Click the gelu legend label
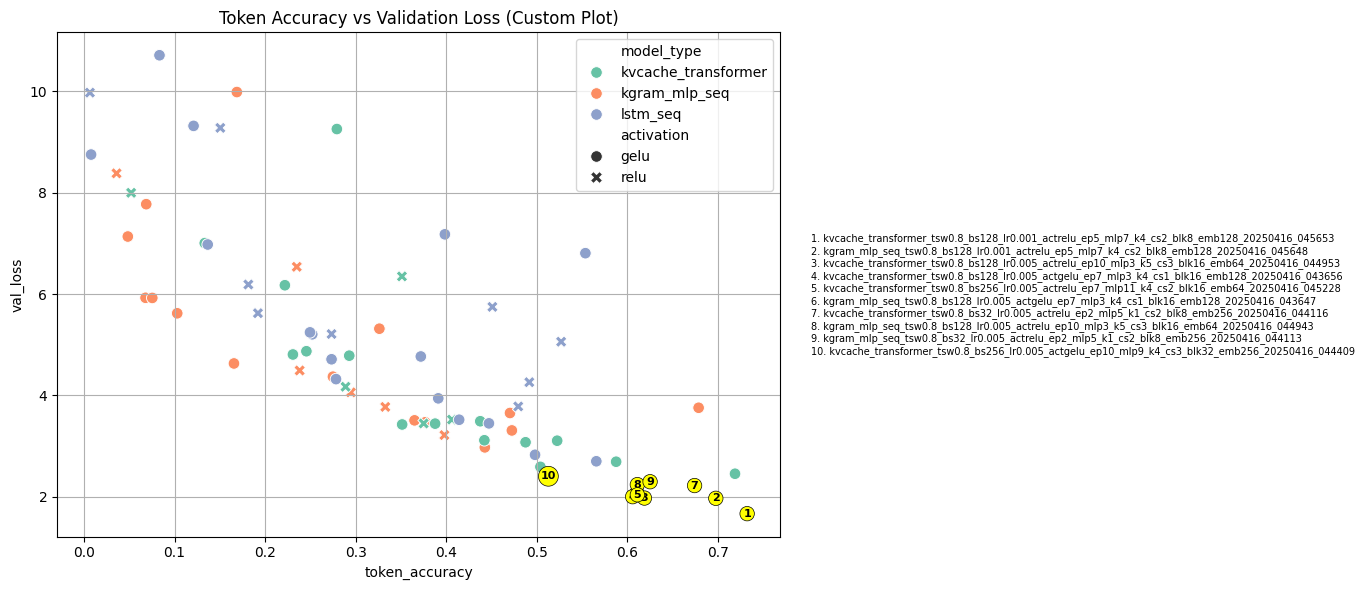1364x590 pixels. (x=635, y=156)
